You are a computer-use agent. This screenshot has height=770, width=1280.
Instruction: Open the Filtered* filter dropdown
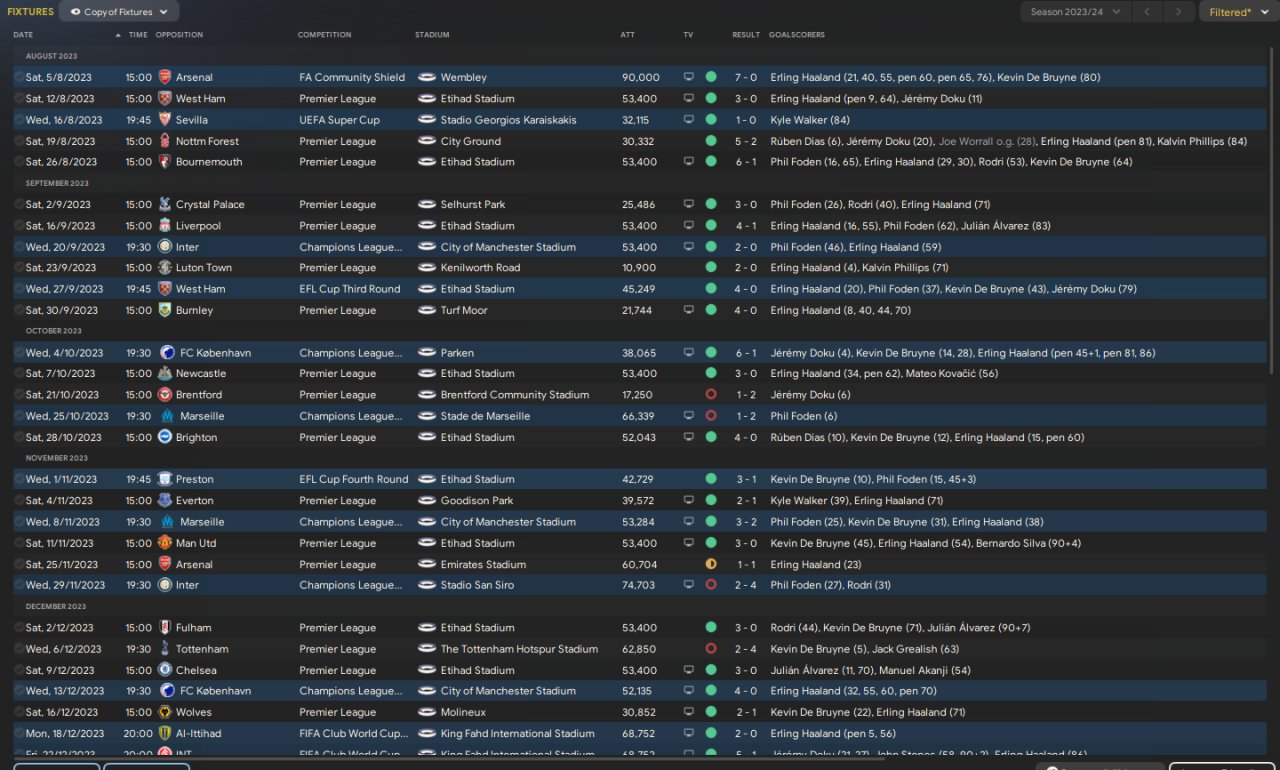(x=1238, y=12)
